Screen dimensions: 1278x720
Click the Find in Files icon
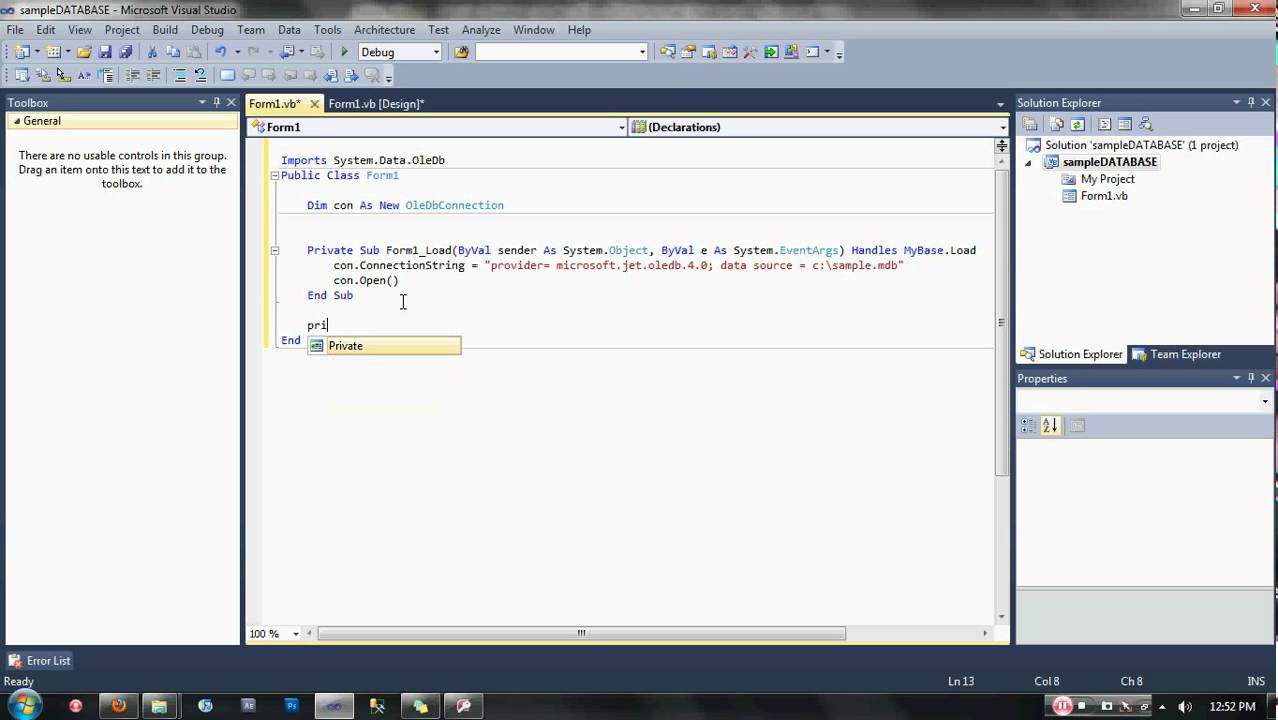(x=461, y=52)
